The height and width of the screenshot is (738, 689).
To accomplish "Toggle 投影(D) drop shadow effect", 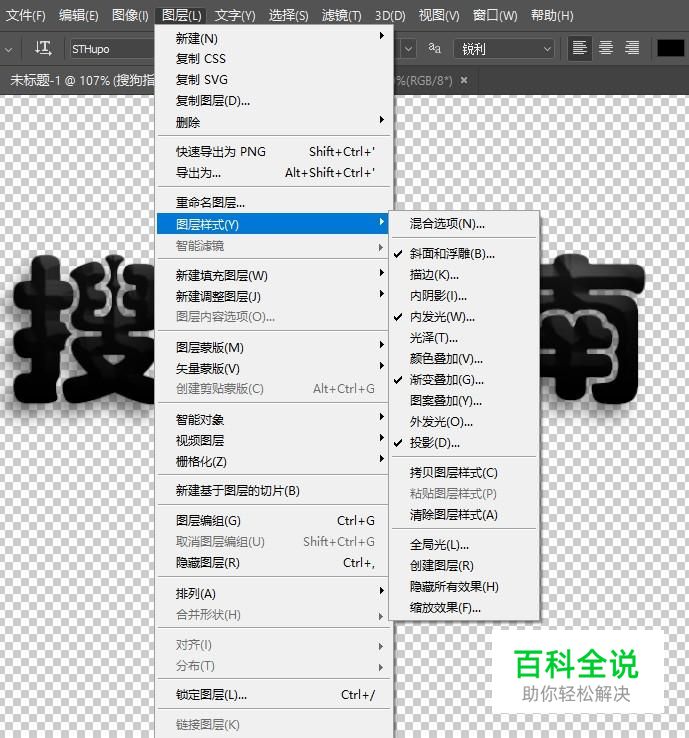I will point(464,443).
